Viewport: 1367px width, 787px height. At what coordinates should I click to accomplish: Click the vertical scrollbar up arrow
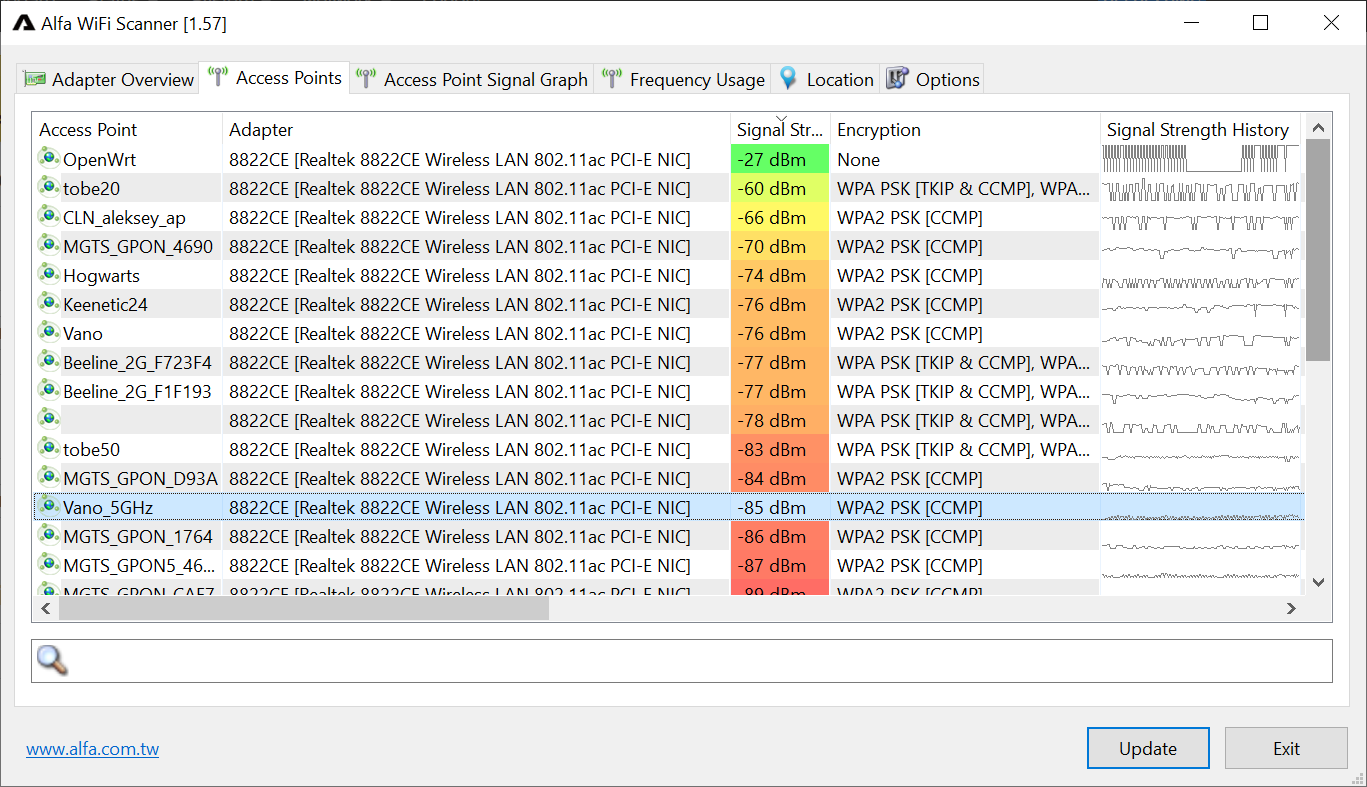(1318, 127)
